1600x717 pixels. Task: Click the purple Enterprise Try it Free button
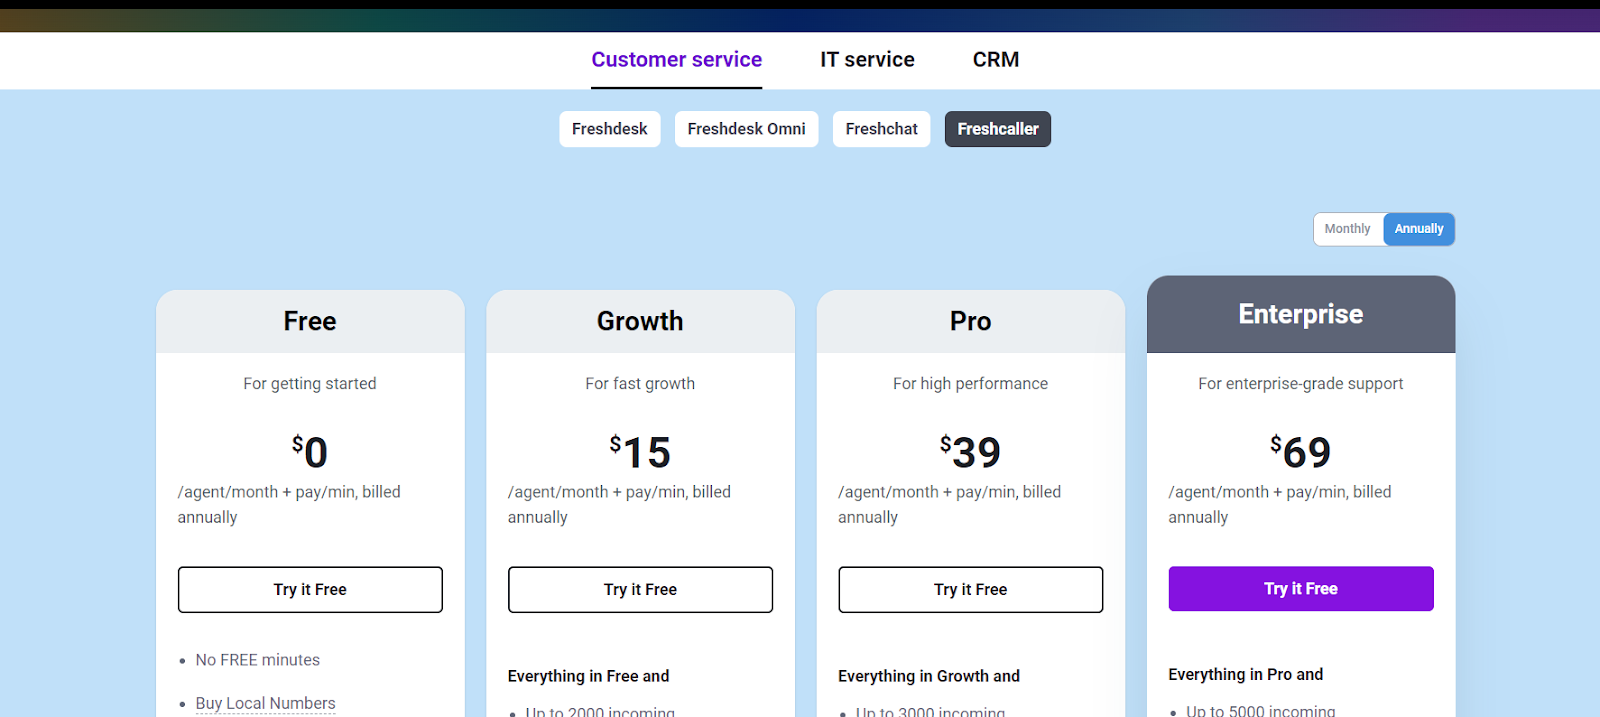coord(1300,589)
